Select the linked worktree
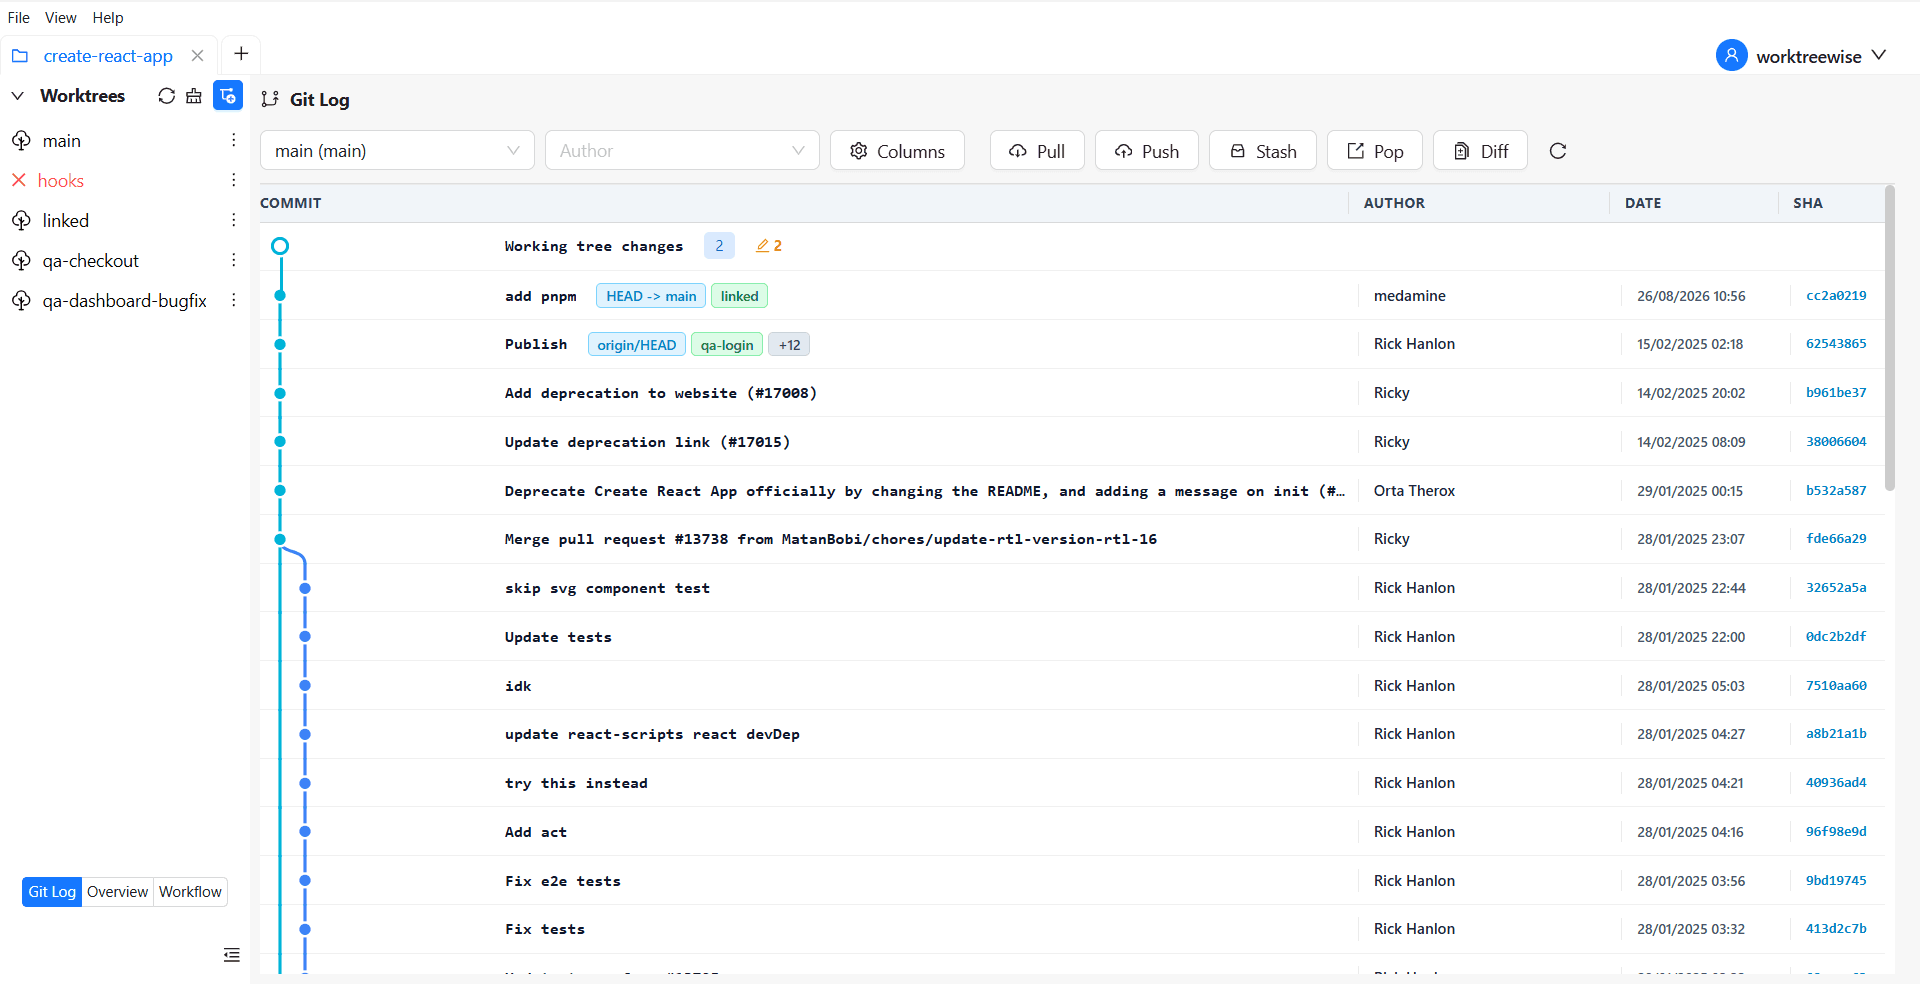Screen dimensions: 1920x992 point(66,221)
